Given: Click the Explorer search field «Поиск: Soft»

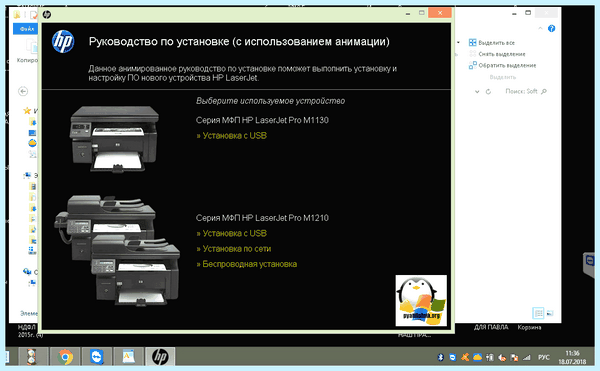Looking at the screenshot, I should click(522, 91).
